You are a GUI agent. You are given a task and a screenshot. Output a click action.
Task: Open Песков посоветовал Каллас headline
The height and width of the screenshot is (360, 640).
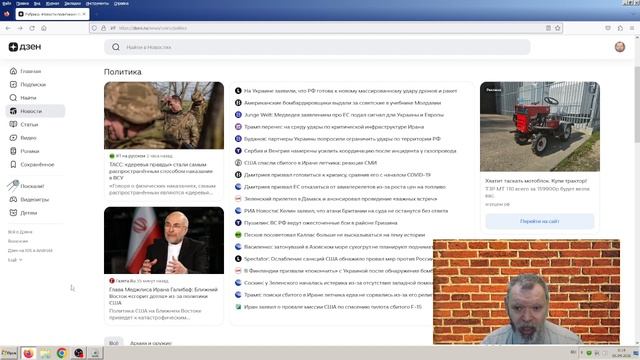(x=334, y=235)
